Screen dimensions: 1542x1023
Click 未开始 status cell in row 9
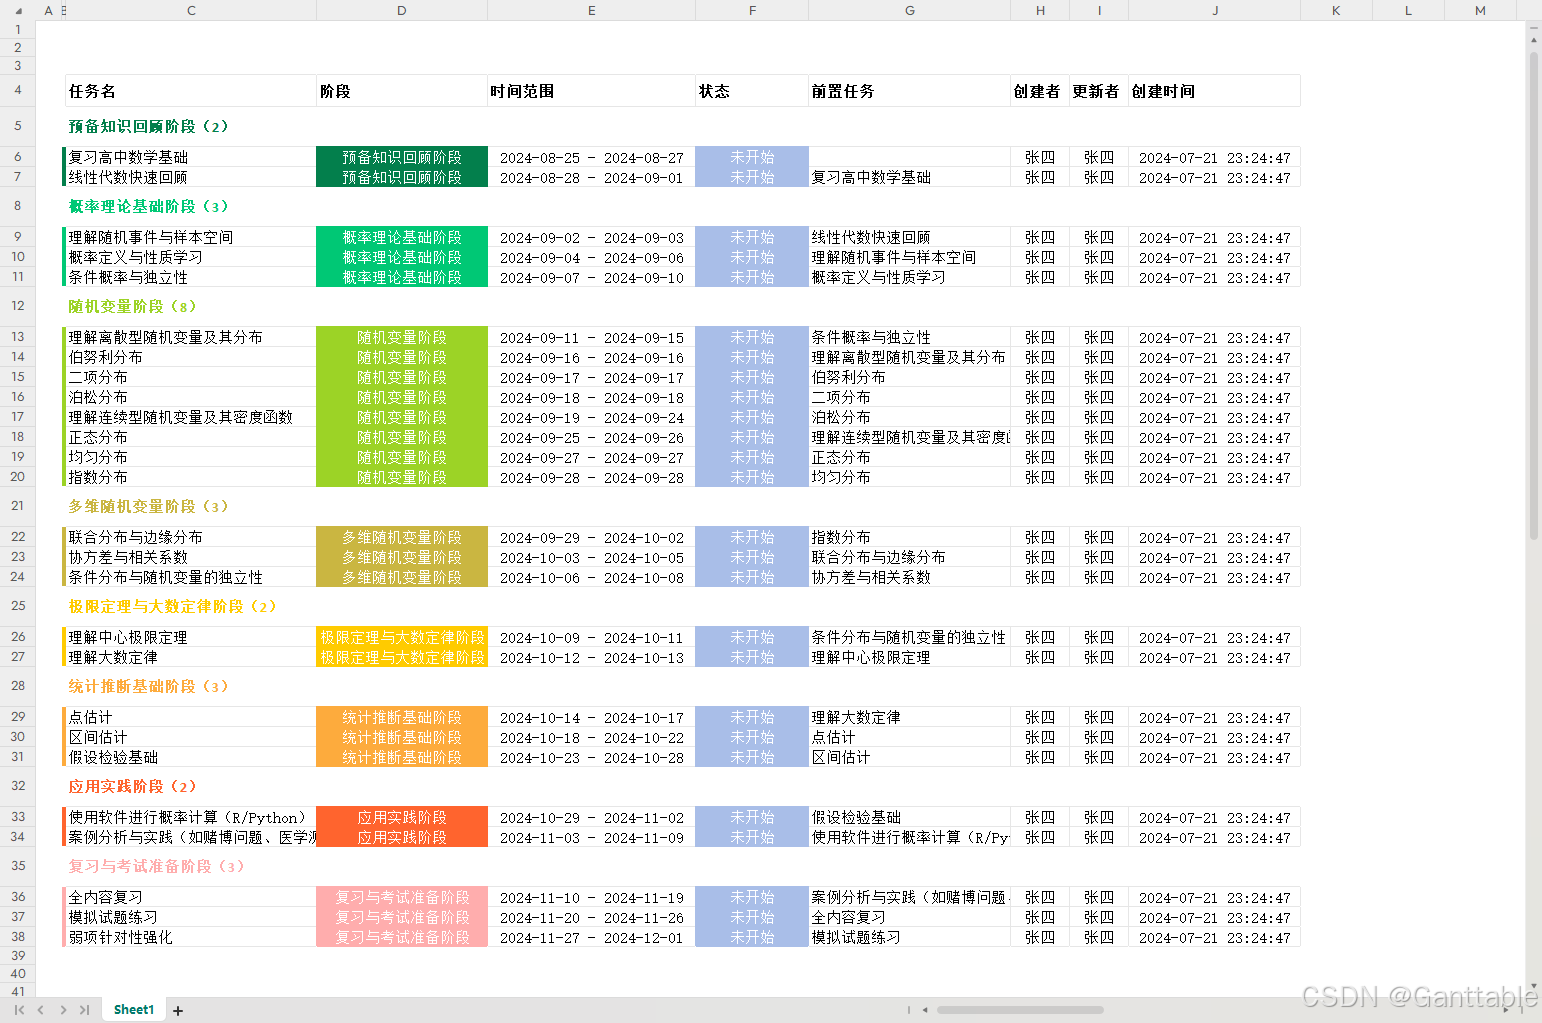(752, 237)
